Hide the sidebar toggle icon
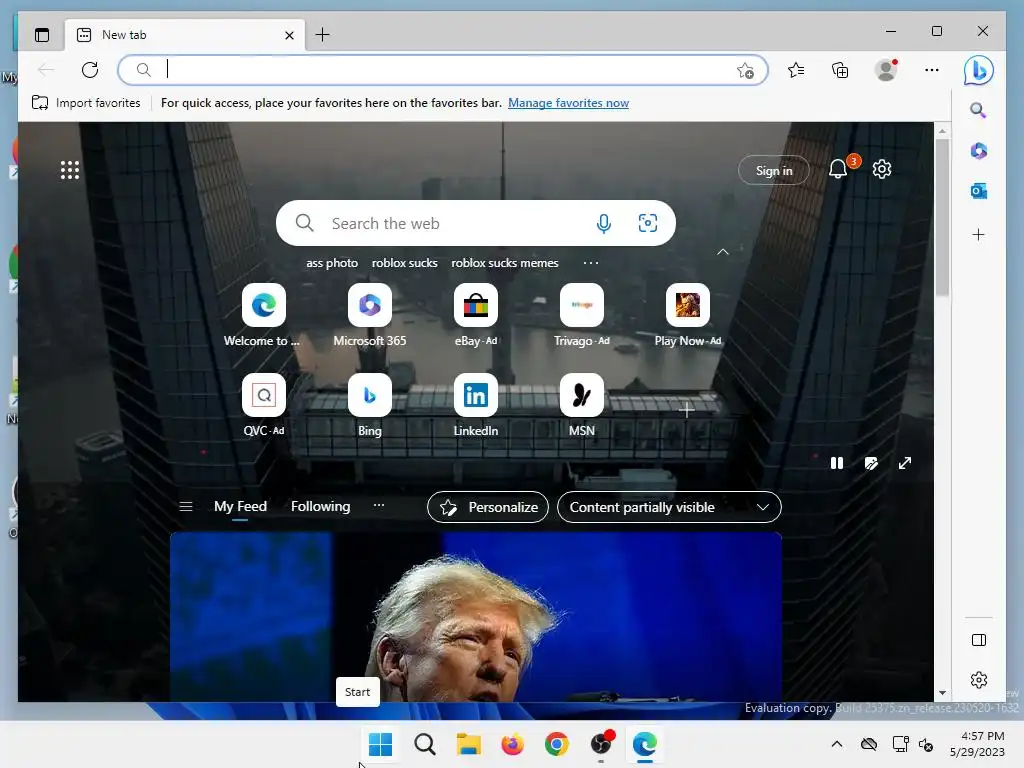This screenshot has height=768, width=1024. click(979, 640)
